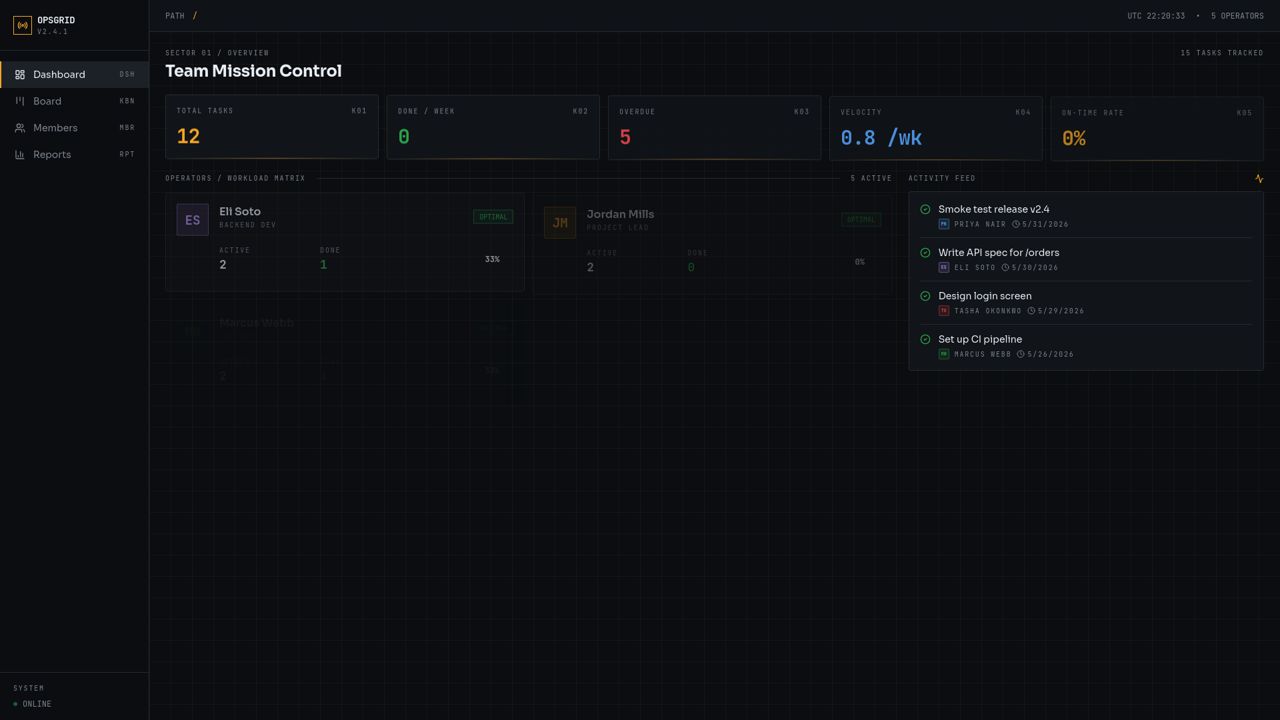
Task: Click the check circle beside Smoke test release v2.4
Action: 925,209
